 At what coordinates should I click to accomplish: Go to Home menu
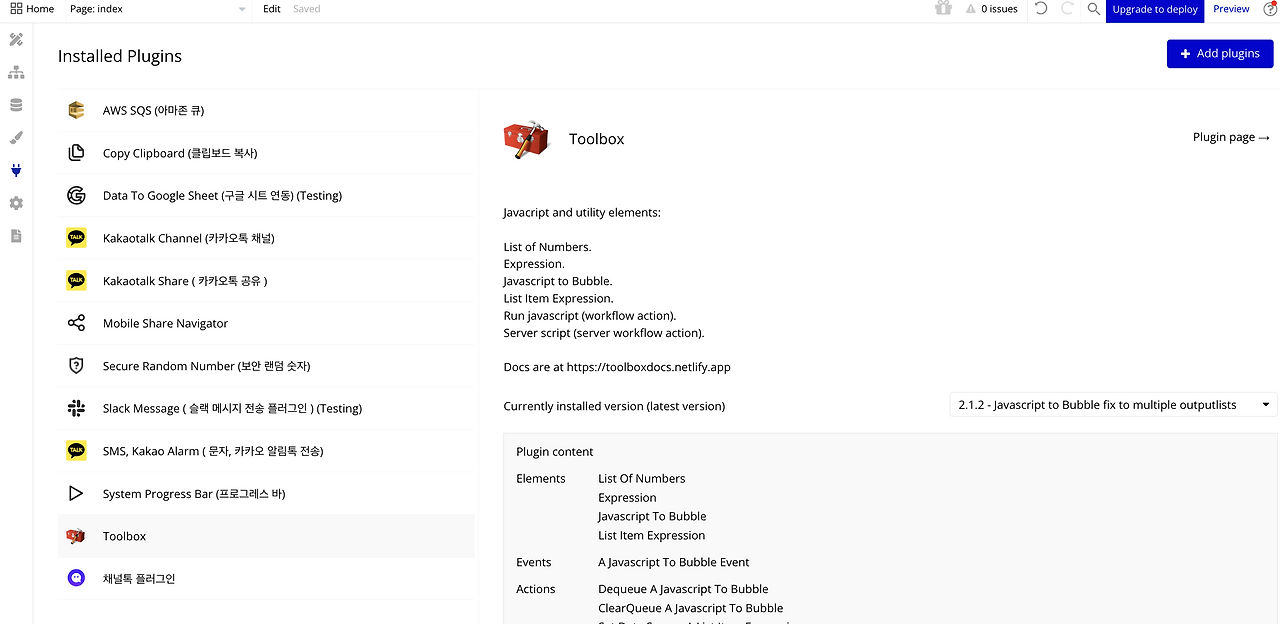point(32,9)
